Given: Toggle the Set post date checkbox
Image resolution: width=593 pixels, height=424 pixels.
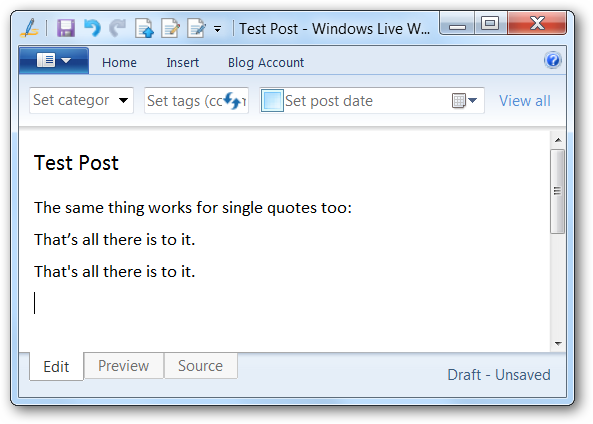Looking at the screenshot, I should tap(272, 101).
